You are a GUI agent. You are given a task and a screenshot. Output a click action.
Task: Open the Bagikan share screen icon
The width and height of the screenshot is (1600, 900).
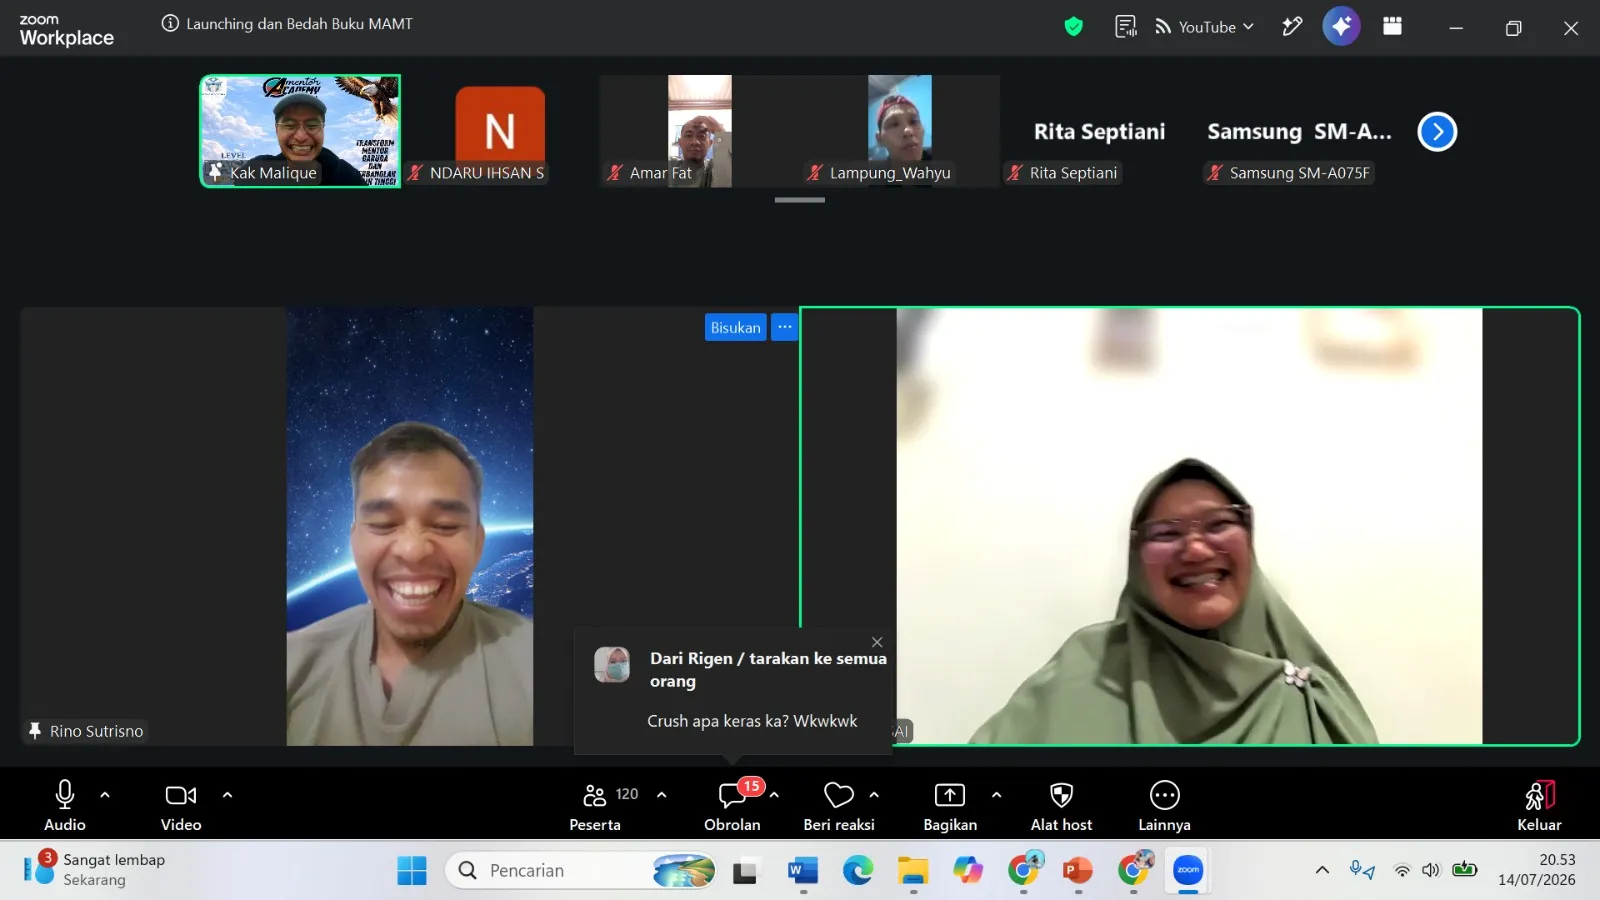pyautogui.click(x=949, y=806)
